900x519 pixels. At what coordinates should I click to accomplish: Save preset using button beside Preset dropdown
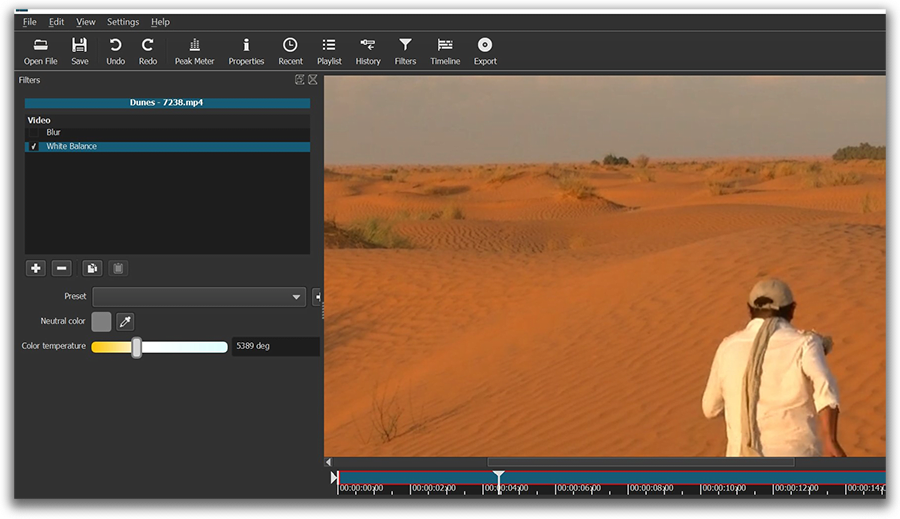click(316, 297)
